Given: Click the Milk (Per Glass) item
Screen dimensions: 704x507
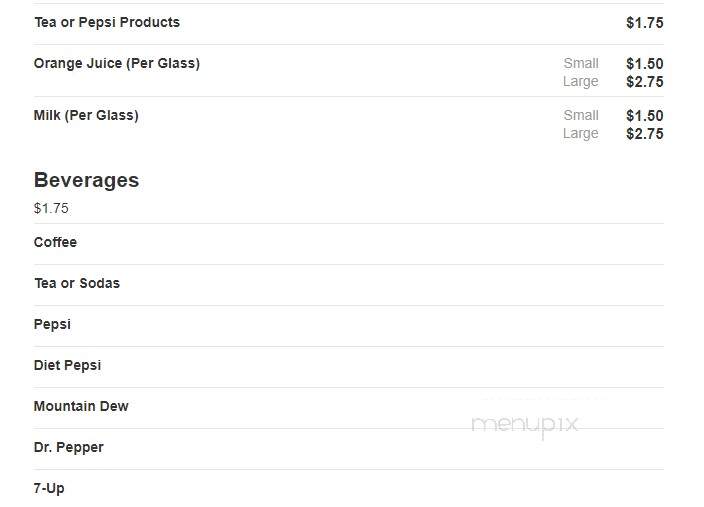Looking at the screenshot, I should (86, 115).
